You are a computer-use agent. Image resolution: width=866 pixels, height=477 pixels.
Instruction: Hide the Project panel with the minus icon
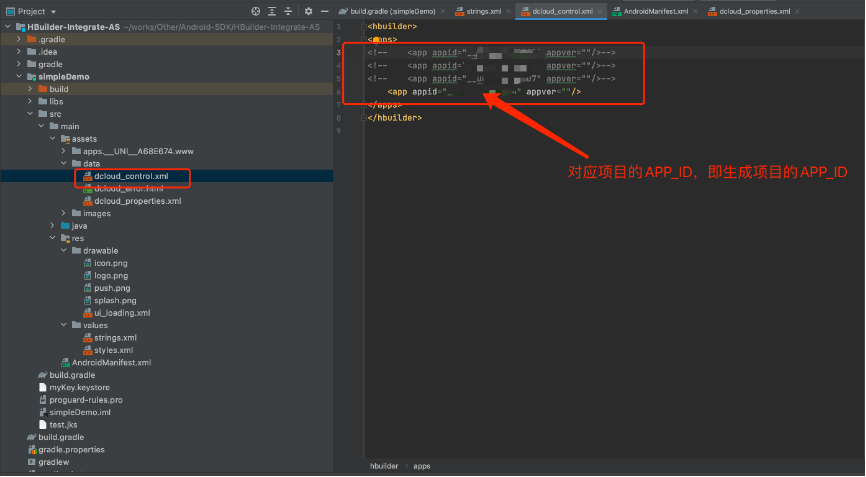325,11
